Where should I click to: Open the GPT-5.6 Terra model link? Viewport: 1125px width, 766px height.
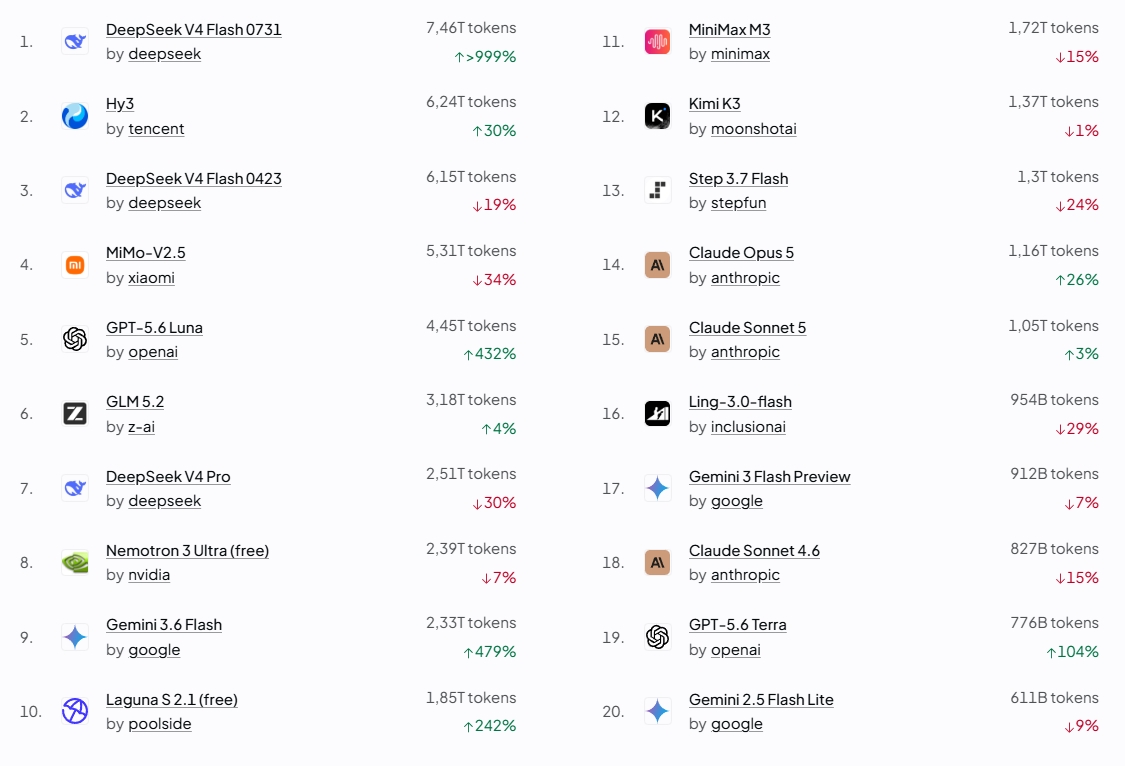click(738, 625)
